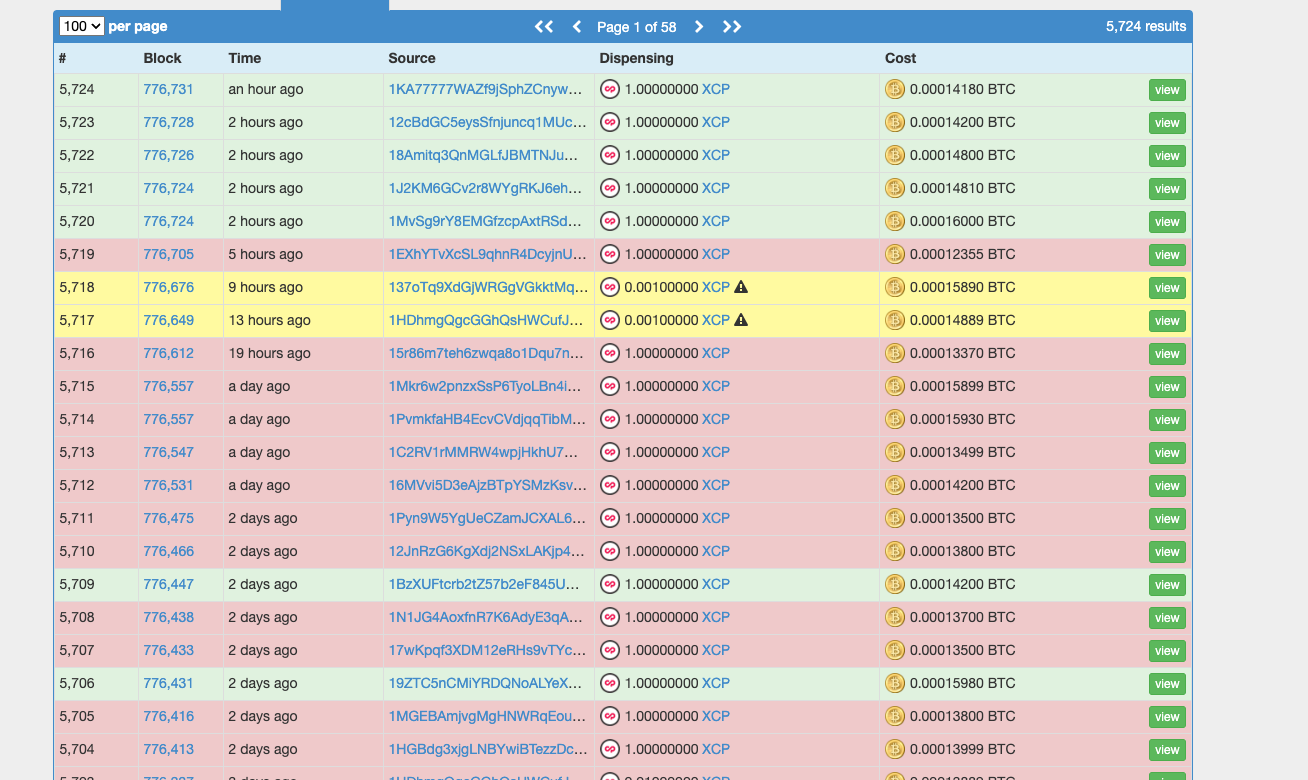Open XCP asset link in row 5,707
1308x780 pixels.
716,650
